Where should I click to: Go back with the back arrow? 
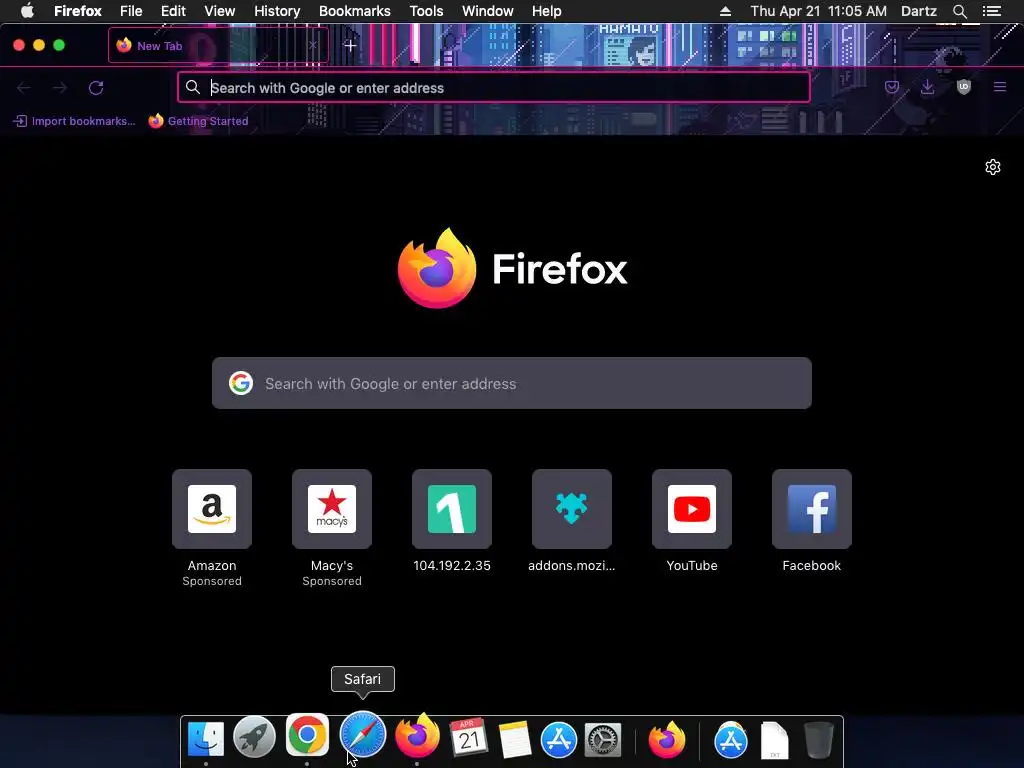(x=24, y=88)
